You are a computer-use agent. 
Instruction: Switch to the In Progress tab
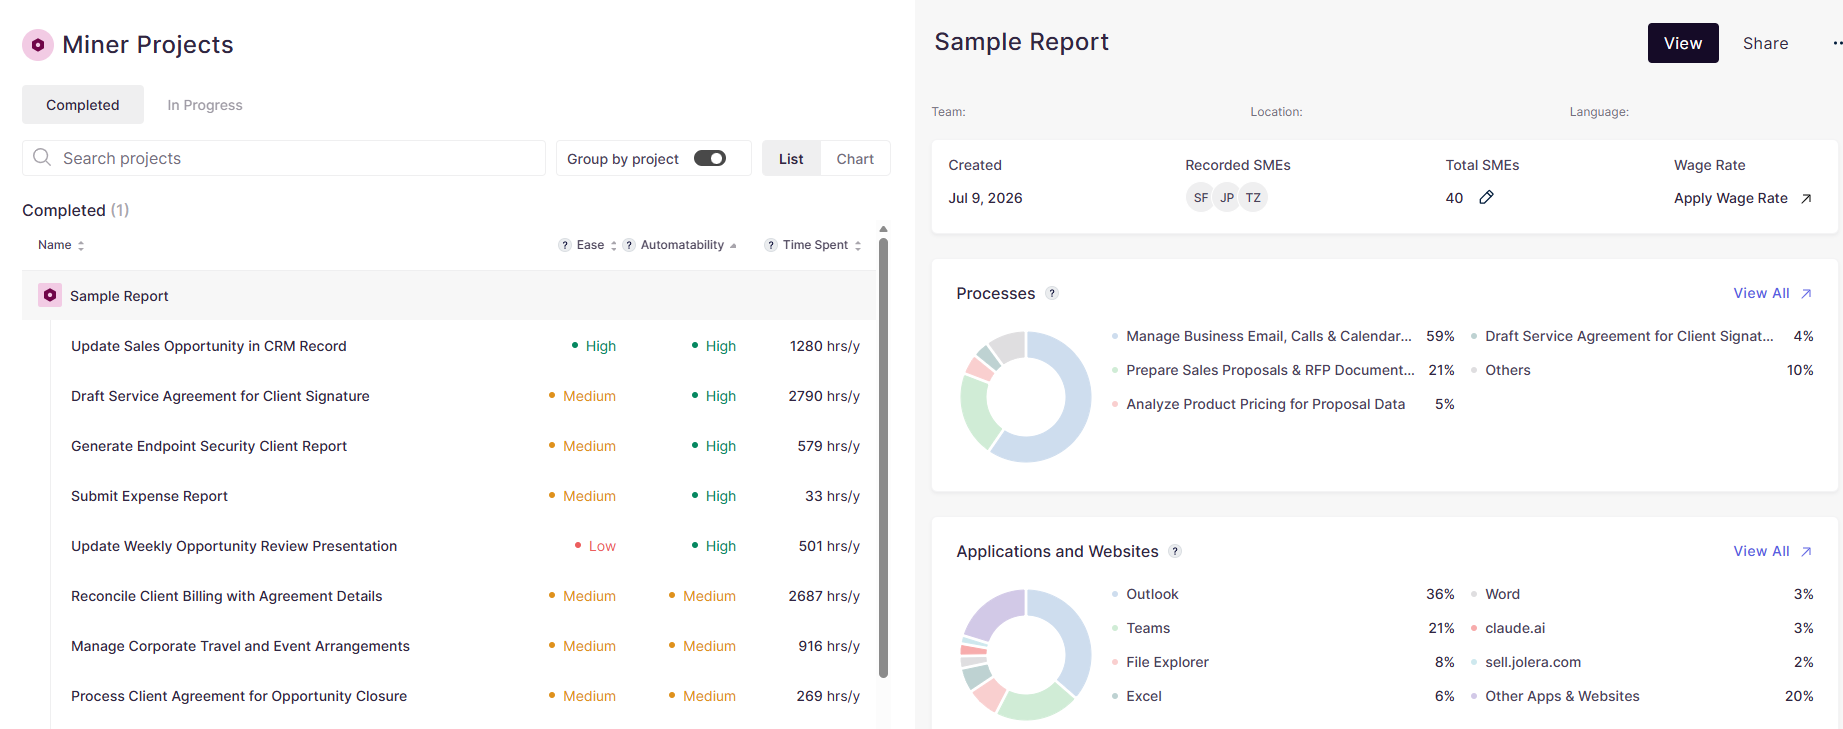click(x=205, y=105)
